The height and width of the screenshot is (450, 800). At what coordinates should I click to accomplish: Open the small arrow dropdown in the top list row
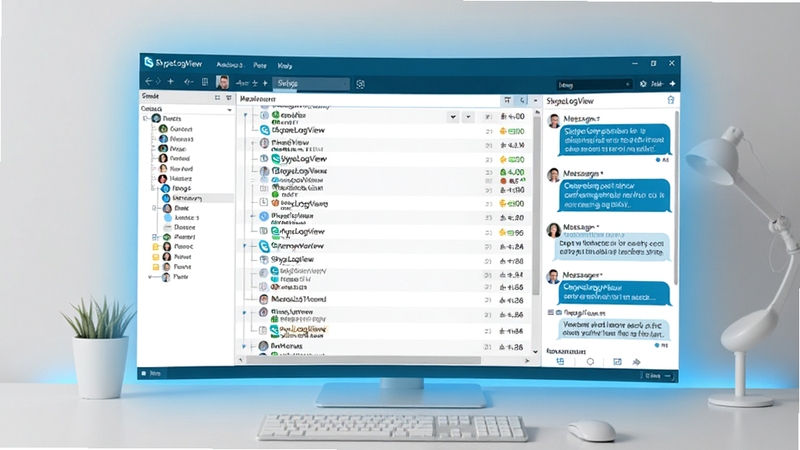(x=468, y=117)
